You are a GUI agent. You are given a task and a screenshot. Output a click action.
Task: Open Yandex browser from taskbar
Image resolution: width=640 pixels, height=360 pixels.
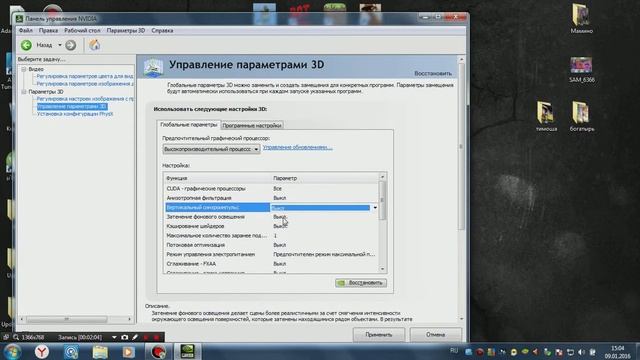(42, 351)
